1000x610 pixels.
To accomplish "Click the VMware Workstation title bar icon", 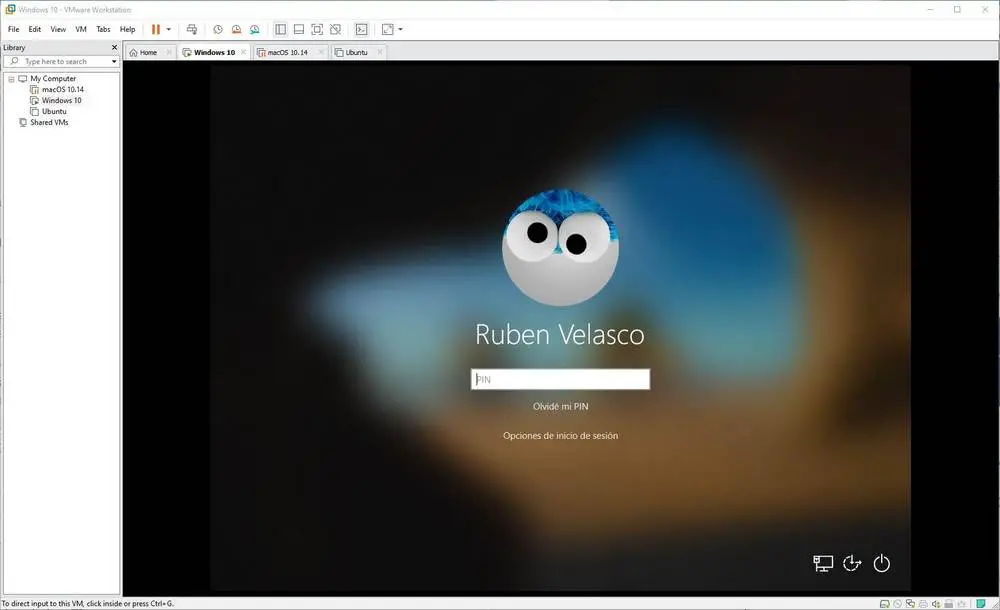I will click(x=10, y=10).
